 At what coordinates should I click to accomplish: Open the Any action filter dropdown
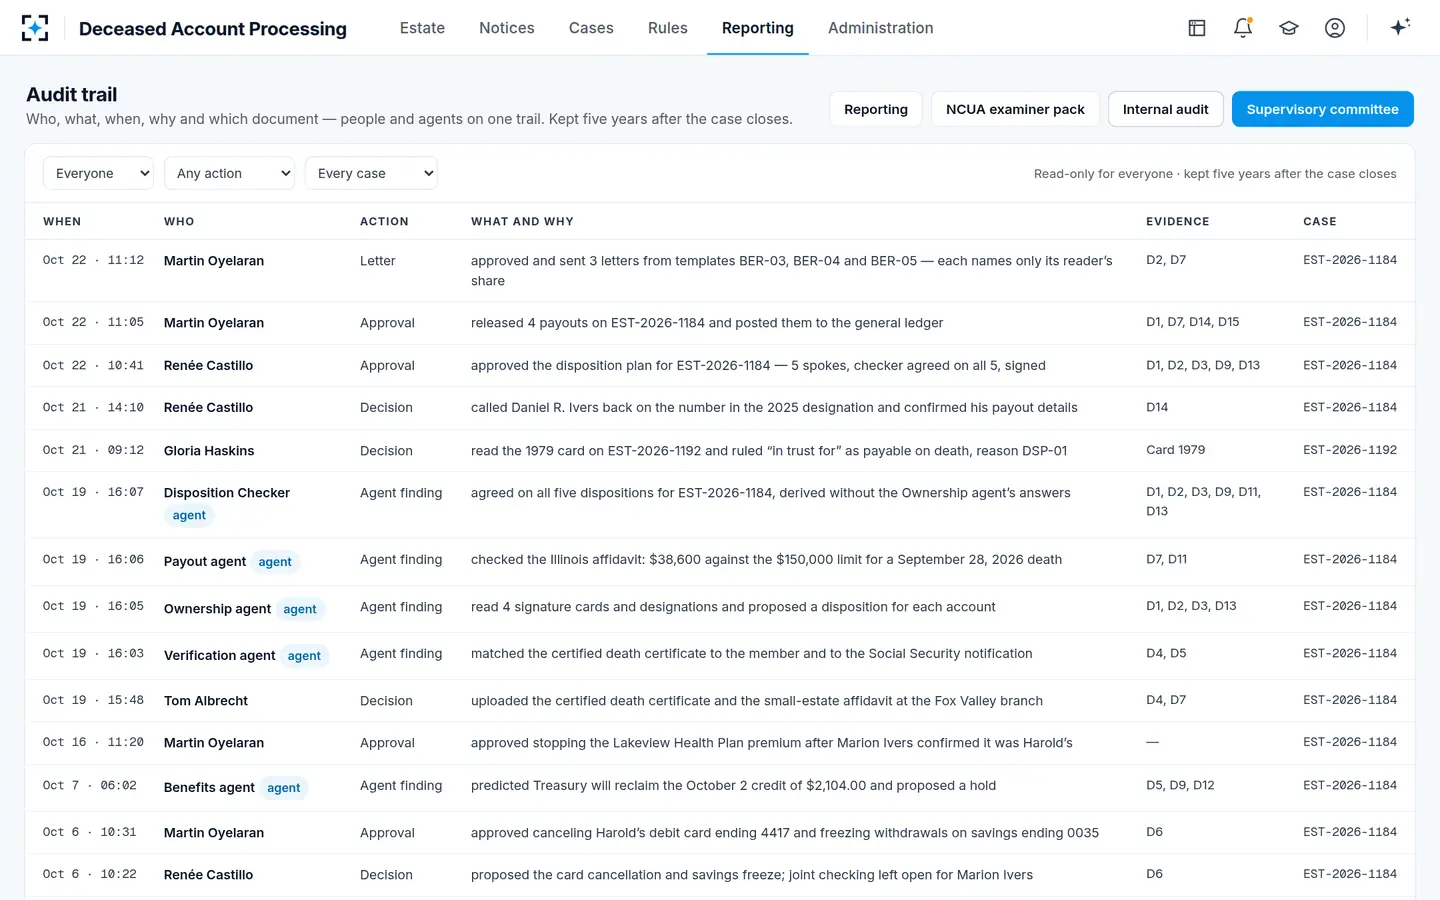click(x=229, y=173)
